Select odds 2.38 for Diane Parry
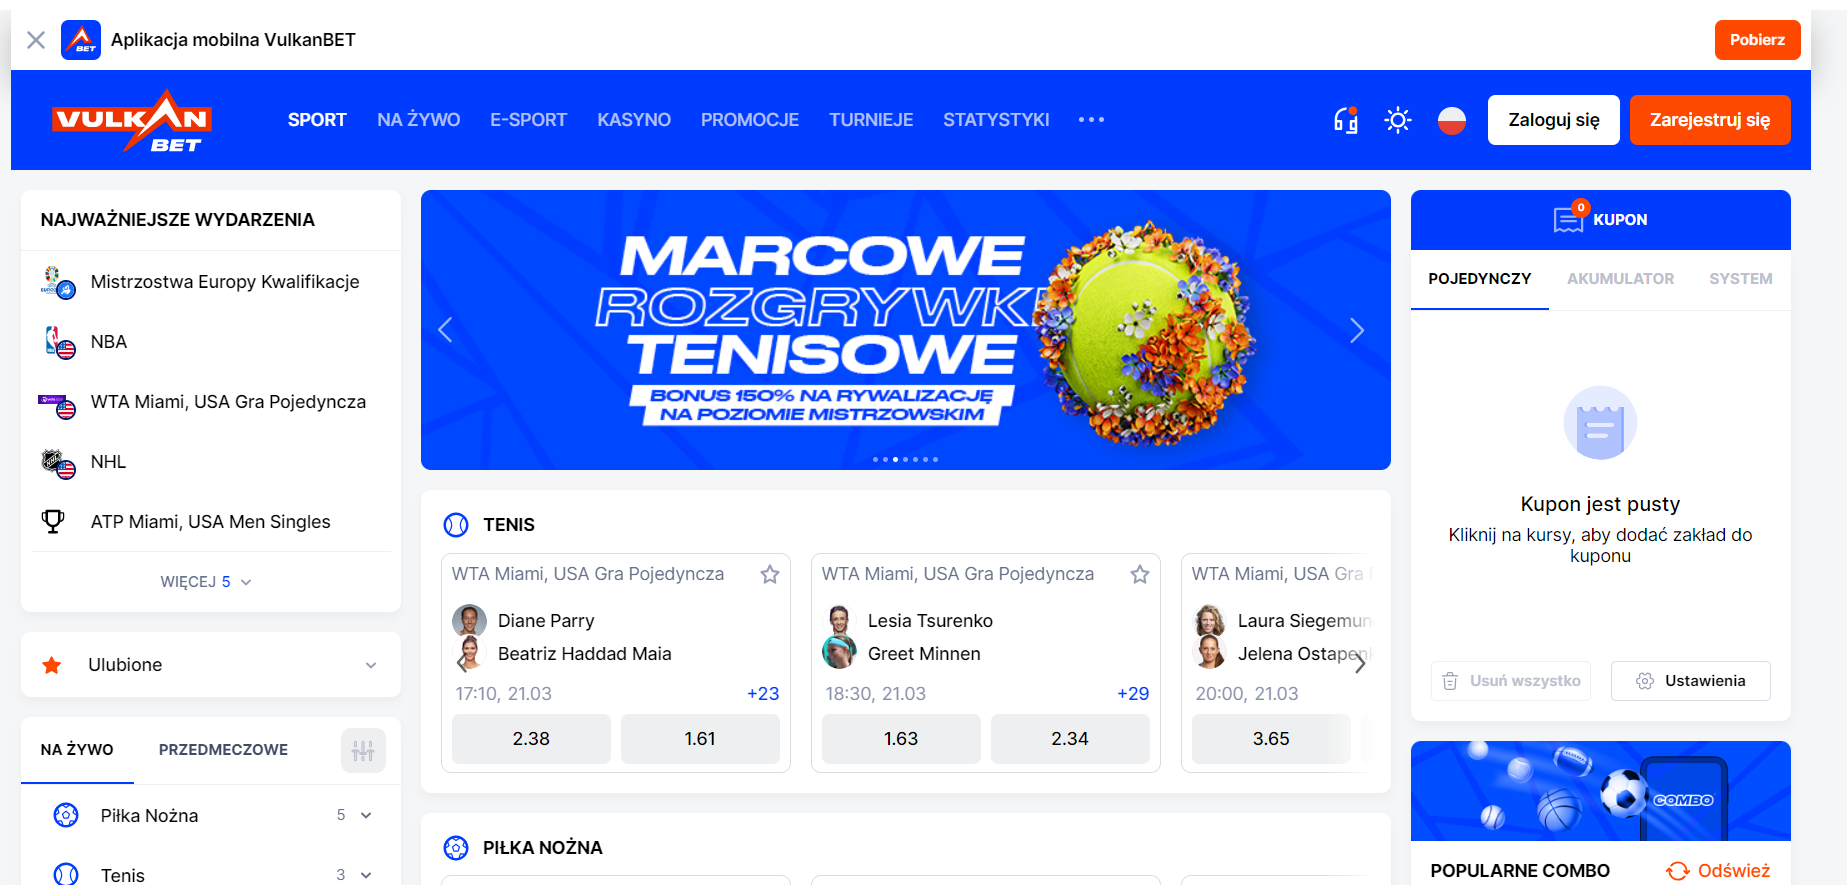Viewport: 1847px width, 885px height. pyautogui.click(x=531, y=739)
